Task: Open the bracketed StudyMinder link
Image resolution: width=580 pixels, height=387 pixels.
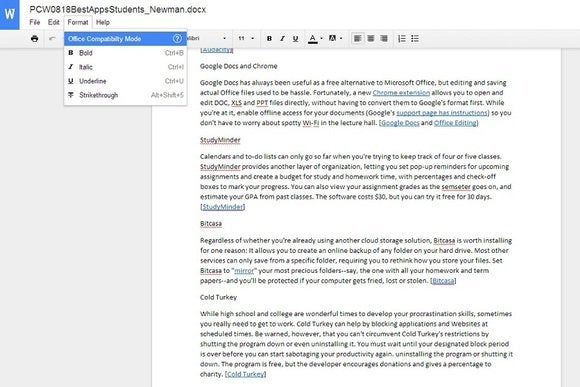Action: coord(222,207)
